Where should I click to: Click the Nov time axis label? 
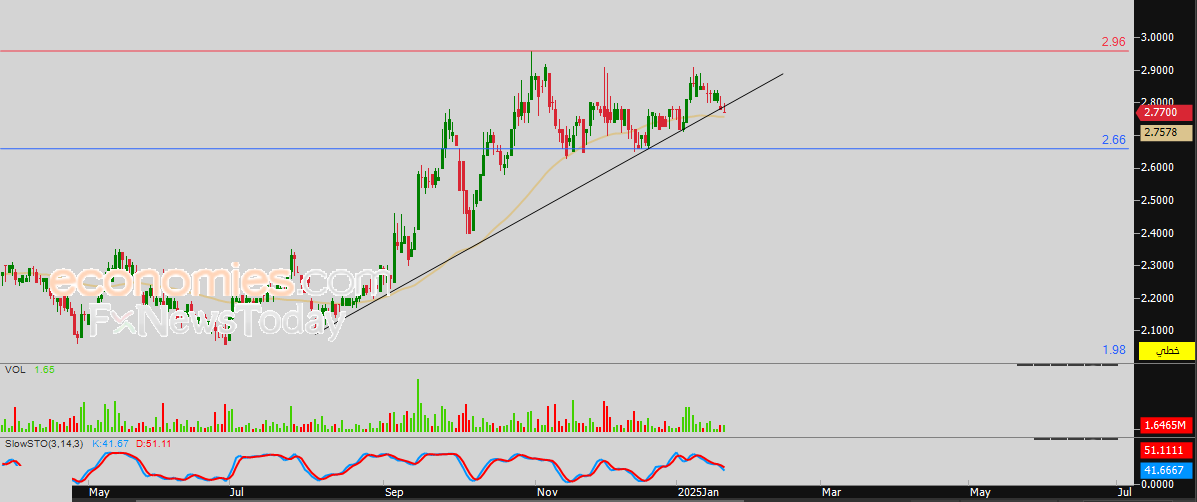pos(547,494)
